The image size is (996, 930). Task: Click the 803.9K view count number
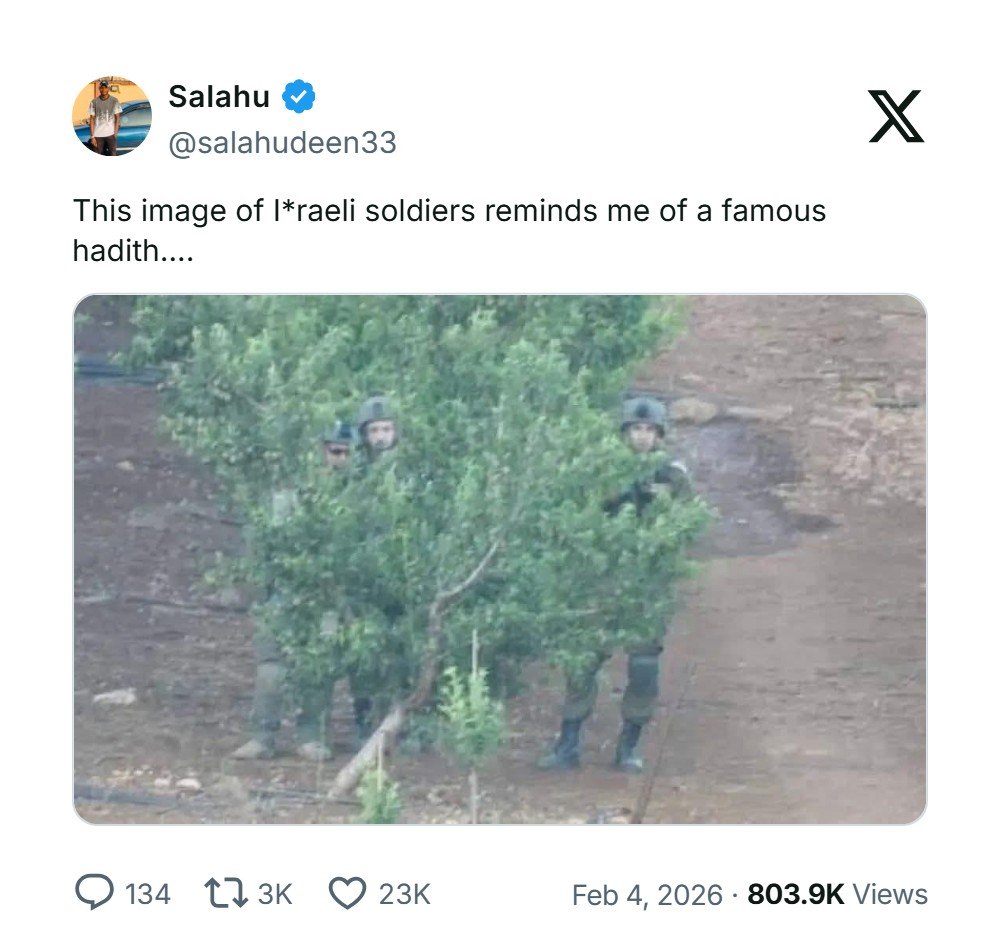point(795,895)
